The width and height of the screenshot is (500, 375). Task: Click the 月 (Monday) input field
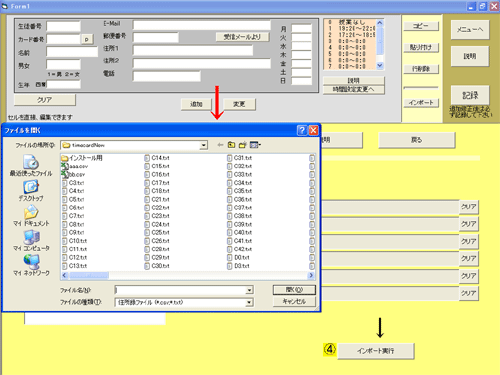point(301,28)
